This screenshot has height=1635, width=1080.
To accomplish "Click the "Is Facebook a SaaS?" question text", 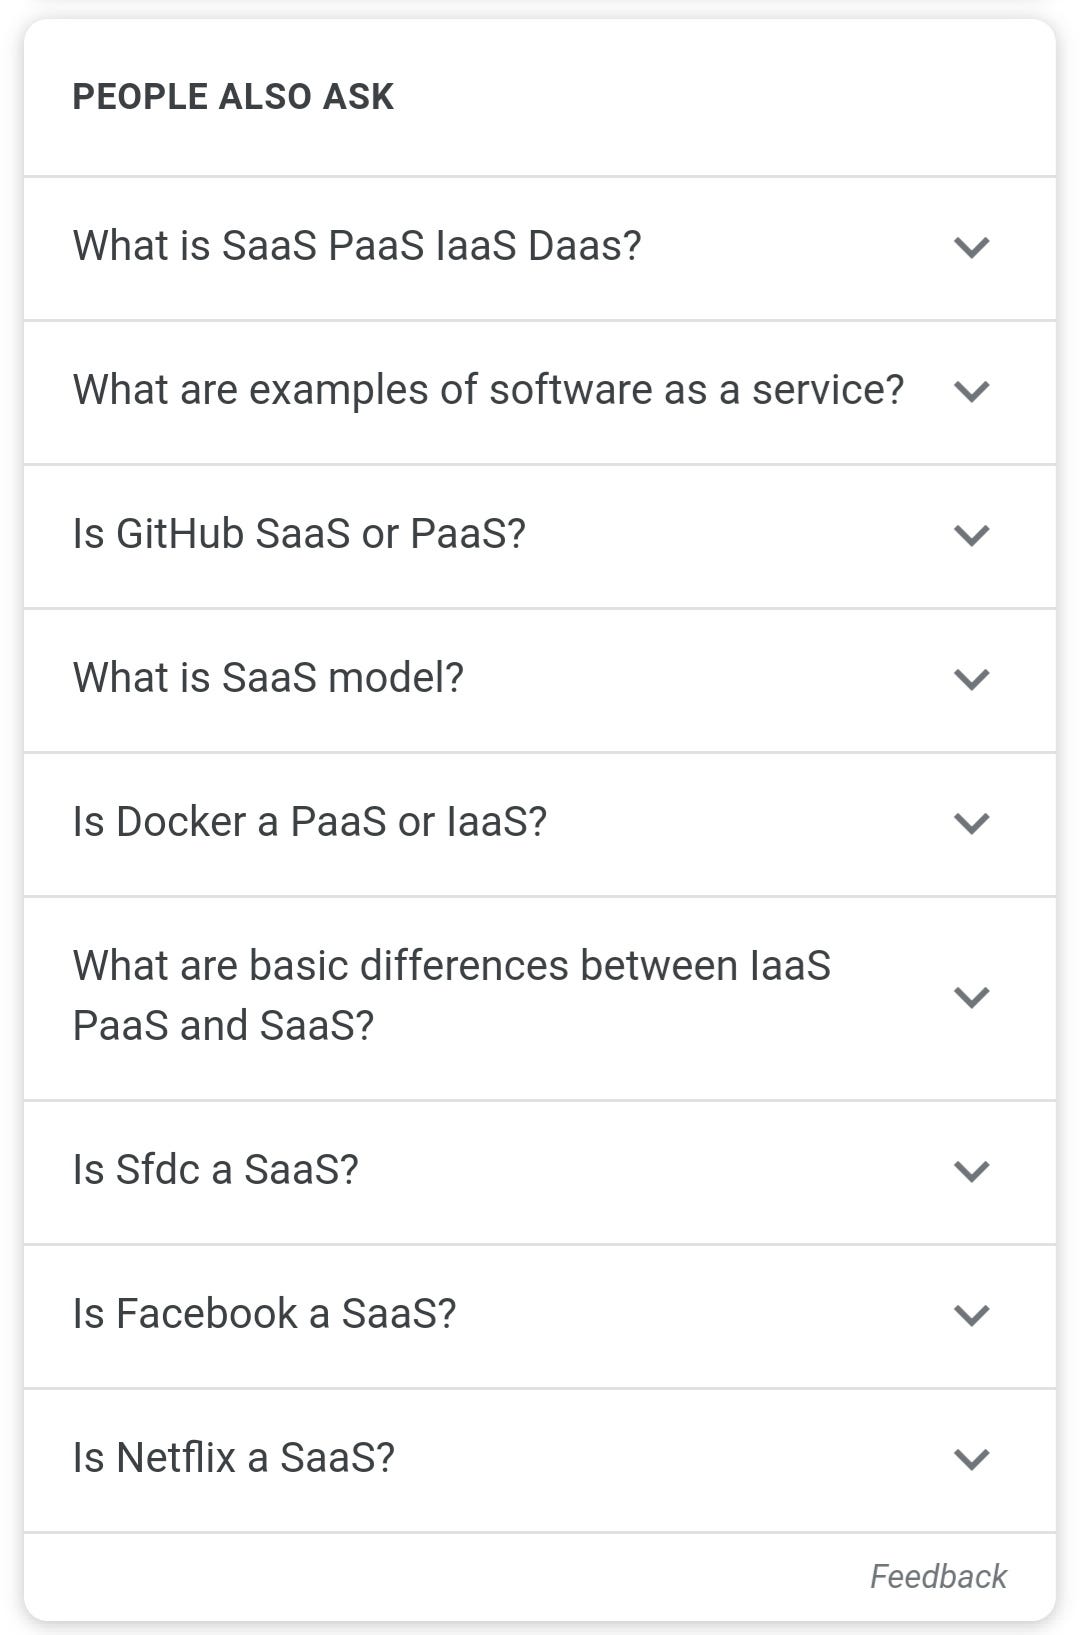I will [264, 1314].
